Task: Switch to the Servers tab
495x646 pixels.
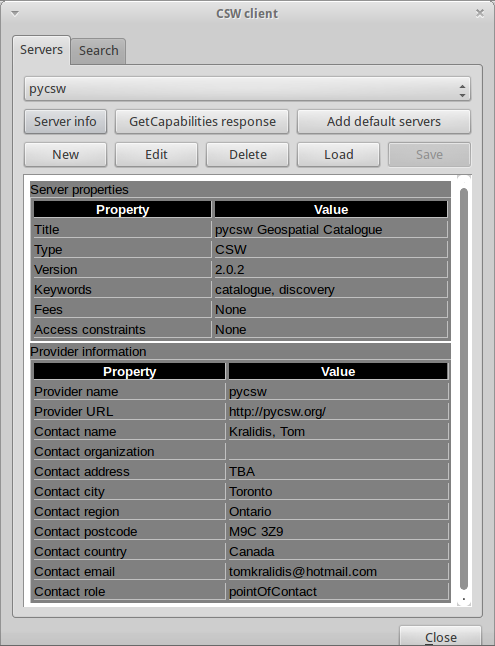Action: coord(41,50)
